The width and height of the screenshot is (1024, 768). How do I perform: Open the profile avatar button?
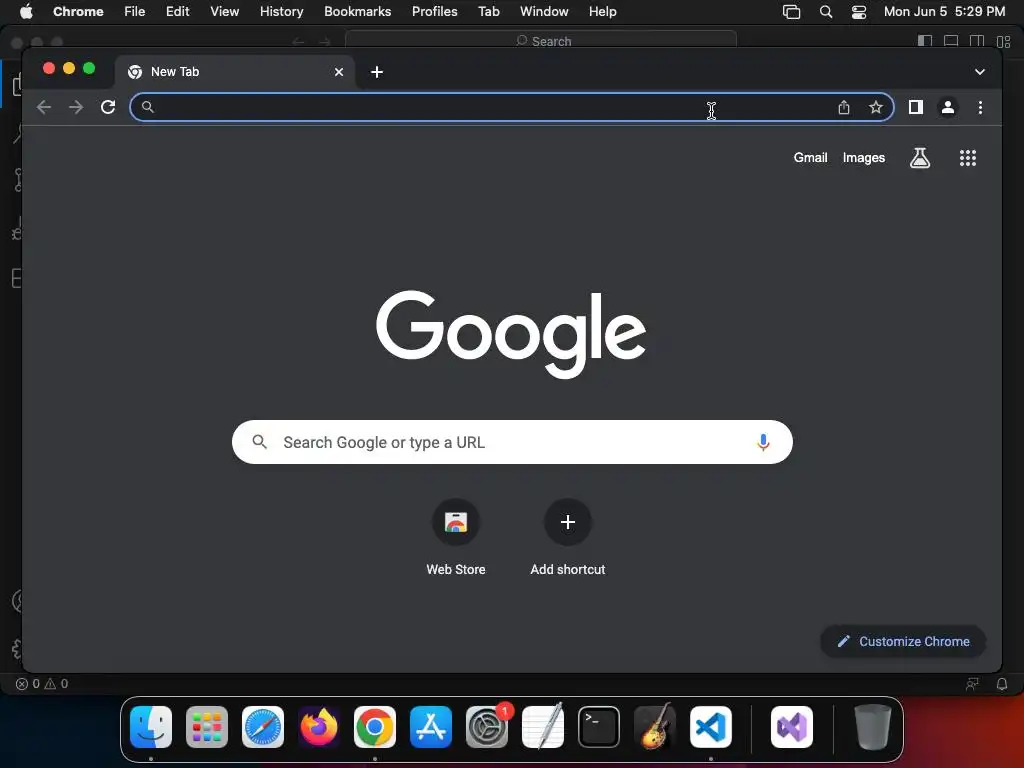[x=948, y=107]
